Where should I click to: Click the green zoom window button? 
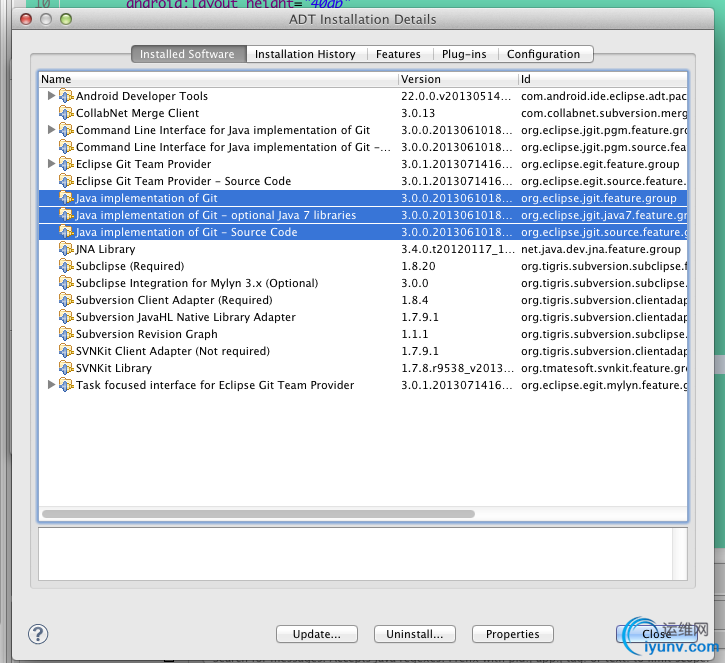point(66,19)
